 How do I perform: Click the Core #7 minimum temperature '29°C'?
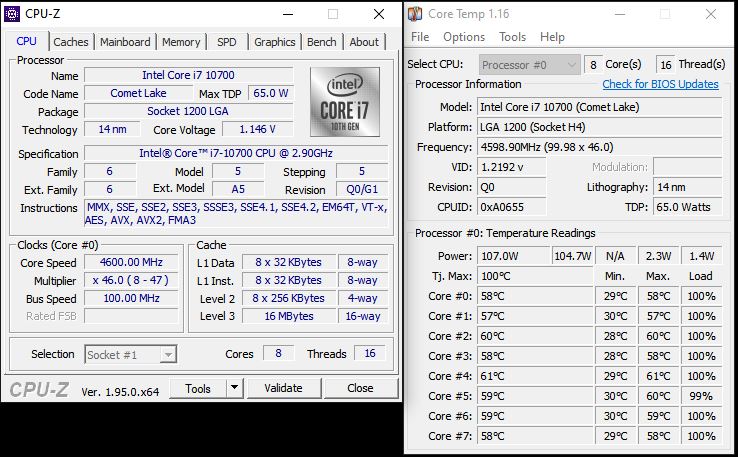click(x=616, y=436)
